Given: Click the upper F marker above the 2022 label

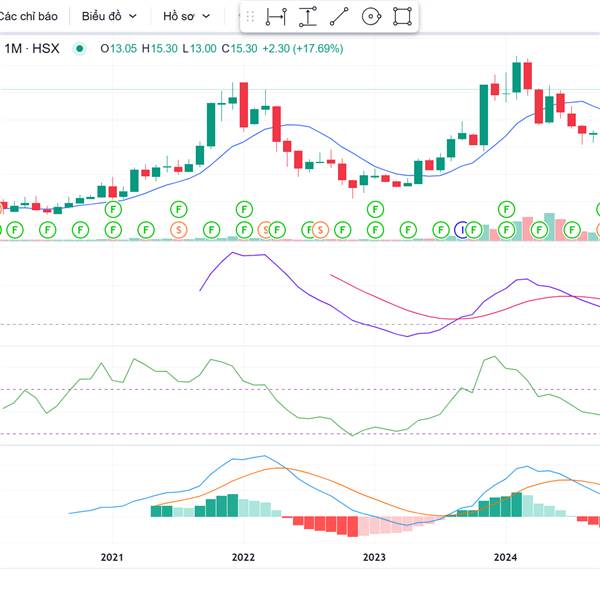Looking at the screenshot, I should (244, 209).
